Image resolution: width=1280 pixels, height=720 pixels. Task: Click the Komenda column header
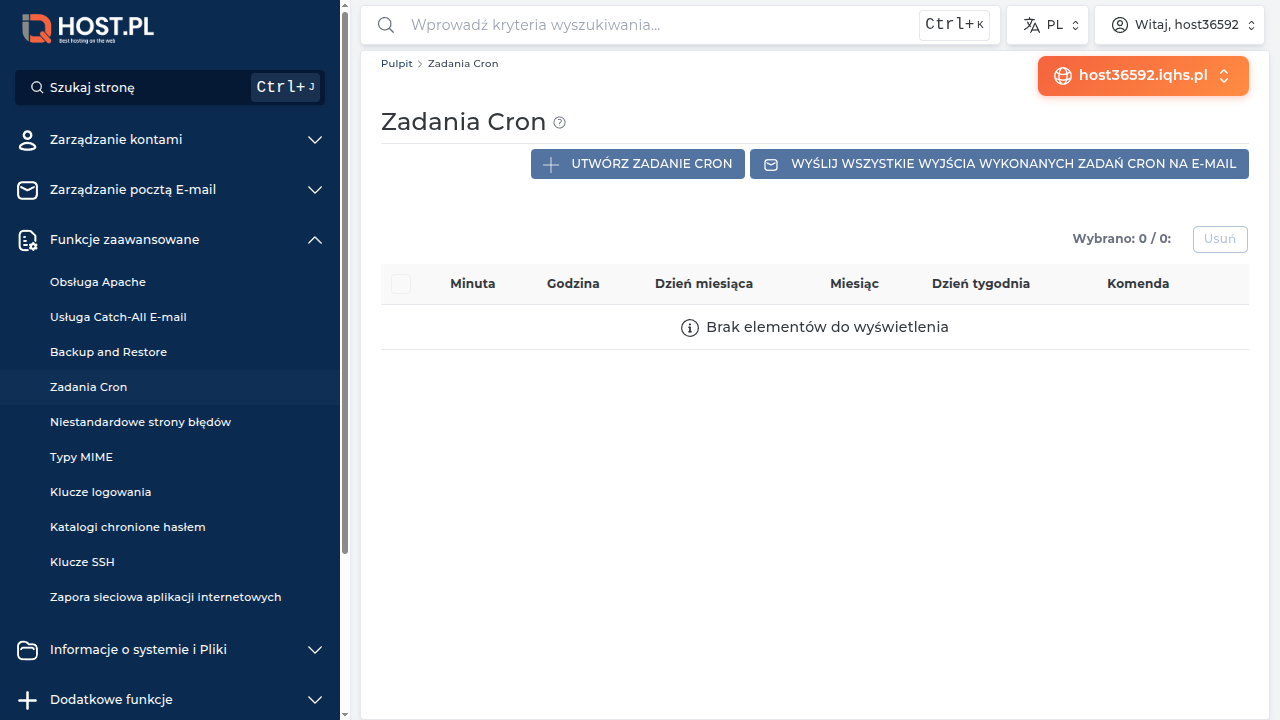[x=1138, y=284]
